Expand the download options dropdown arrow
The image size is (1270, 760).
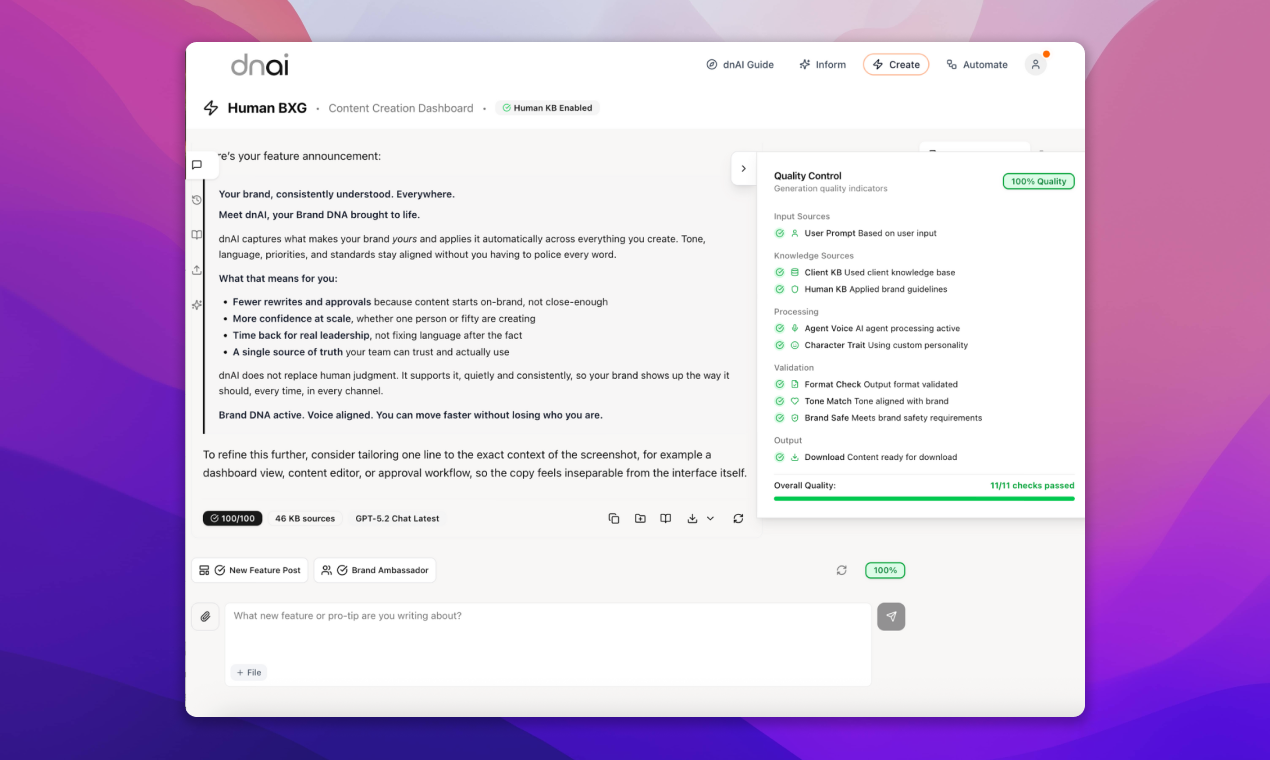[711, 518]
